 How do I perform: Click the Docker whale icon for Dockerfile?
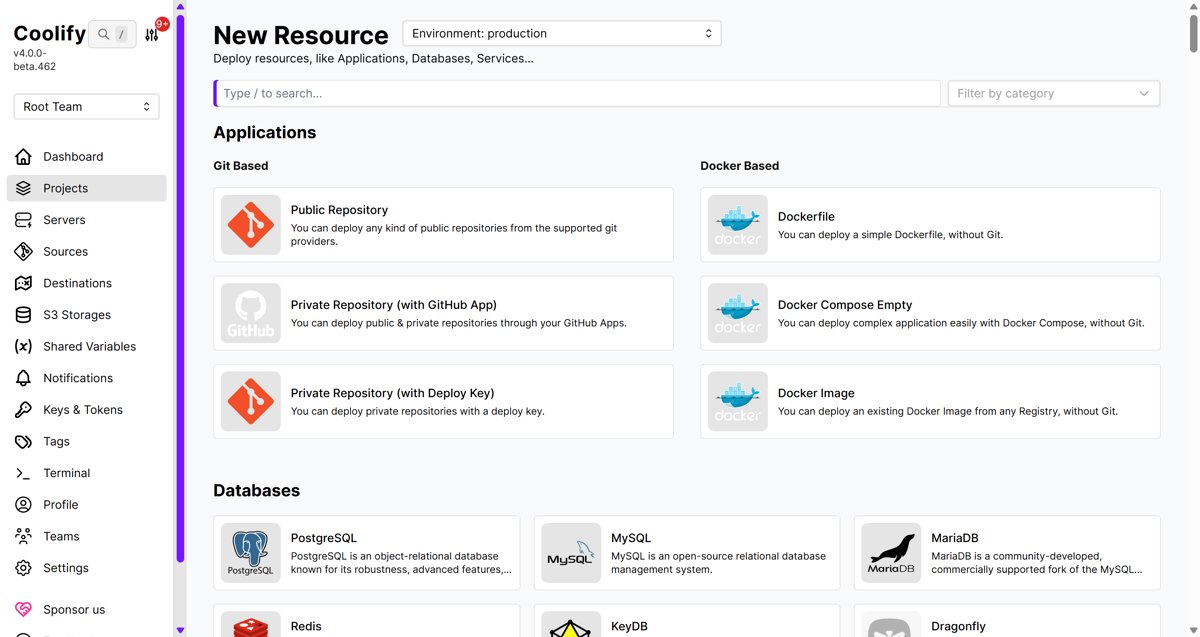[x=737, y=225]
